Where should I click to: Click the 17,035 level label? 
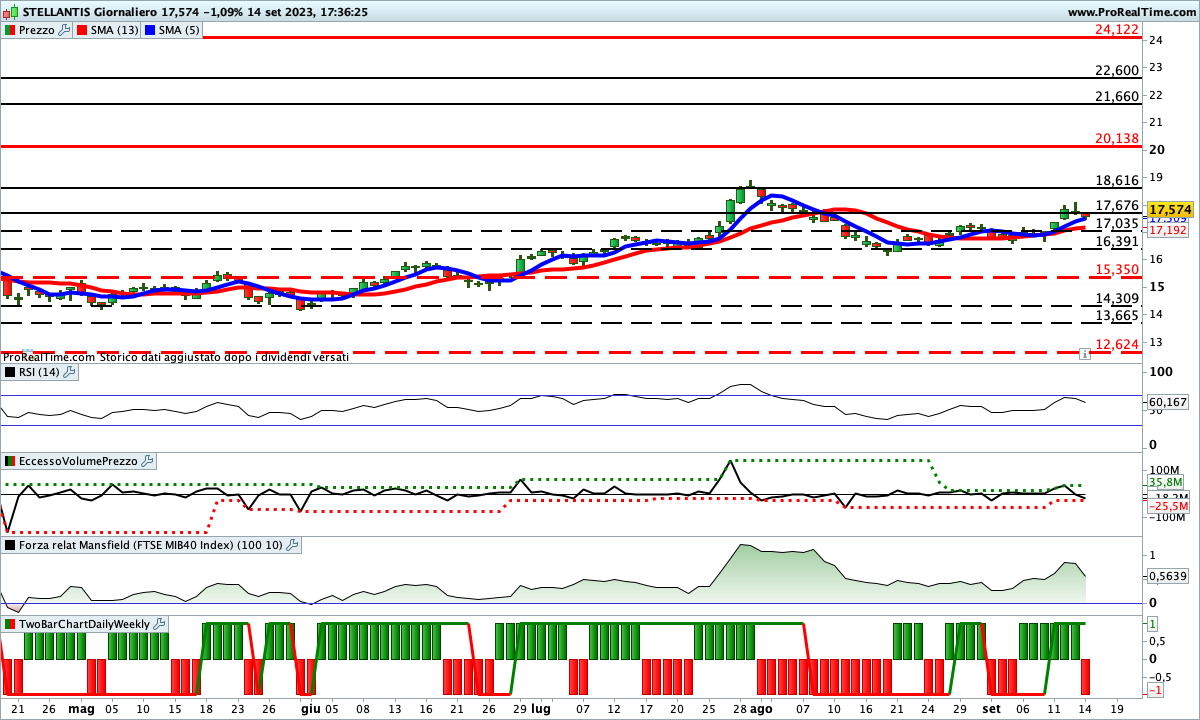pyautogui.click(x=1117, y=223)
